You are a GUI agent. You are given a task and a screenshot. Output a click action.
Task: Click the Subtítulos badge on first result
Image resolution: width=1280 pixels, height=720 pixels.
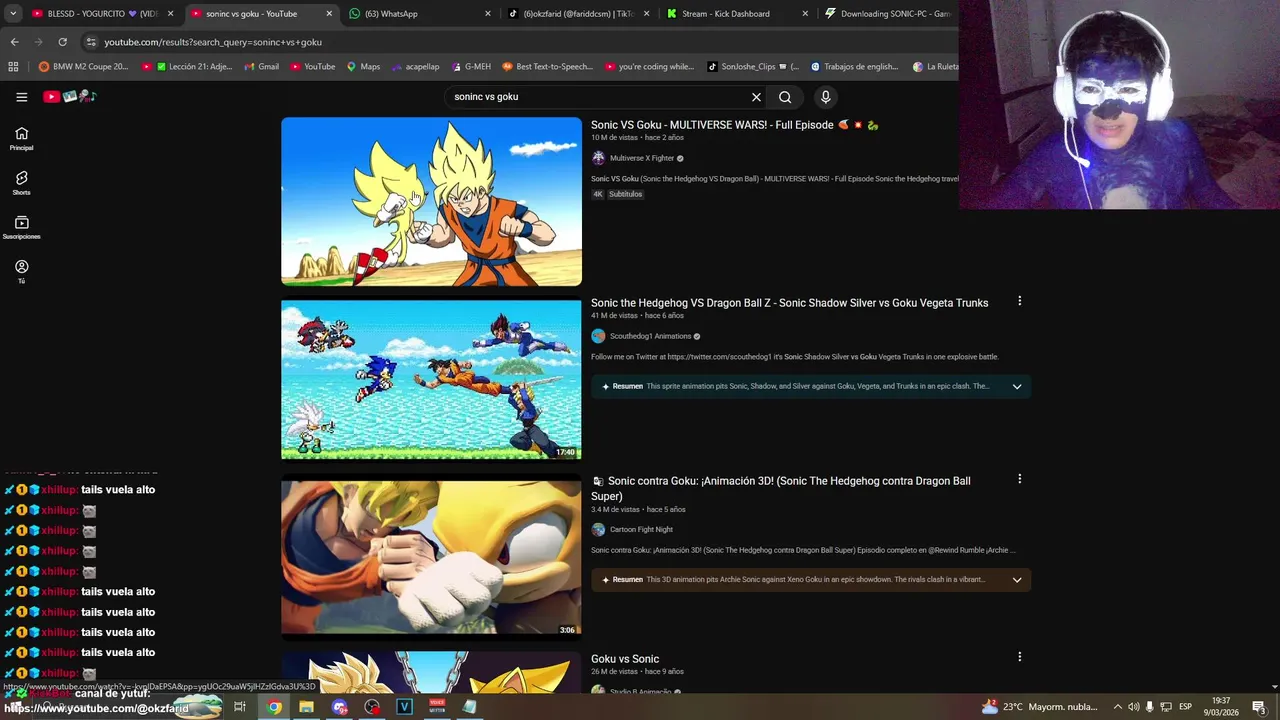click(x=625, y=194)
